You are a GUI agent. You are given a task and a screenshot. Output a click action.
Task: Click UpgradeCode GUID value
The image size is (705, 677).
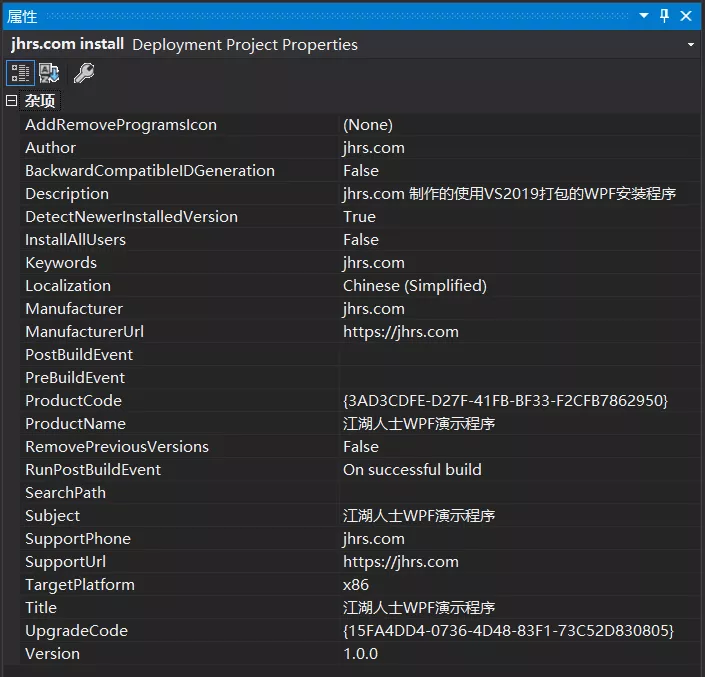click(508, 630)
